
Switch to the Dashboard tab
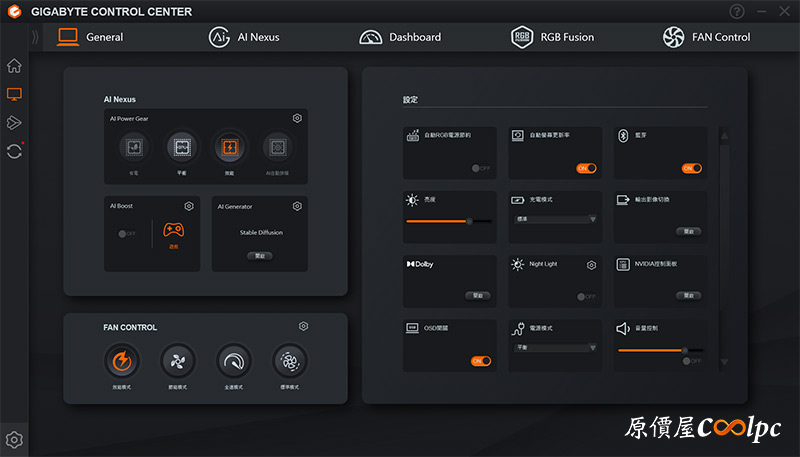click(x=400, y=37)
